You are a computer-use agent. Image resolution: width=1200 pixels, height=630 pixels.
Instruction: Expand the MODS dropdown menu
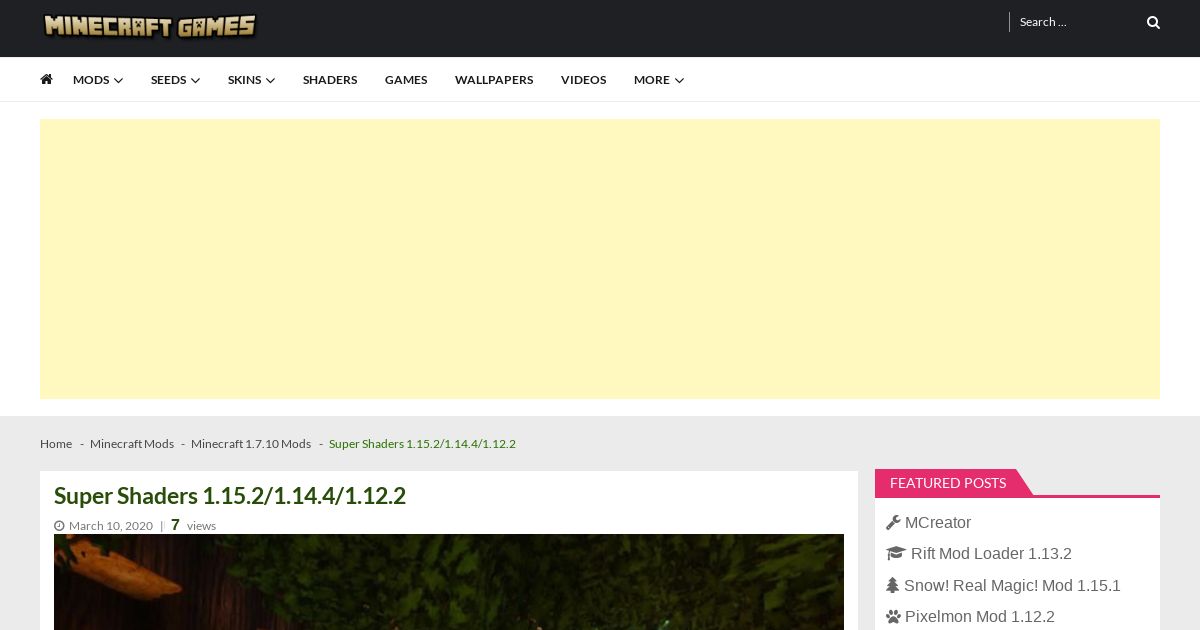click(x=98, y=80)
